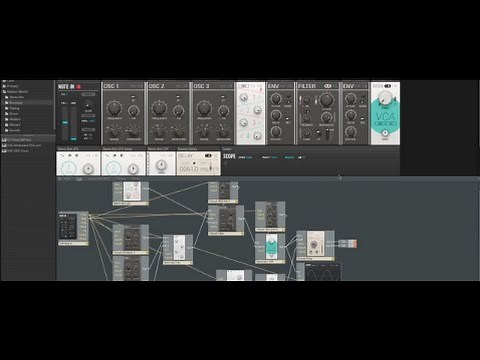
Task: Click mixer channel 1 level knob
Action: pos(244,97)
